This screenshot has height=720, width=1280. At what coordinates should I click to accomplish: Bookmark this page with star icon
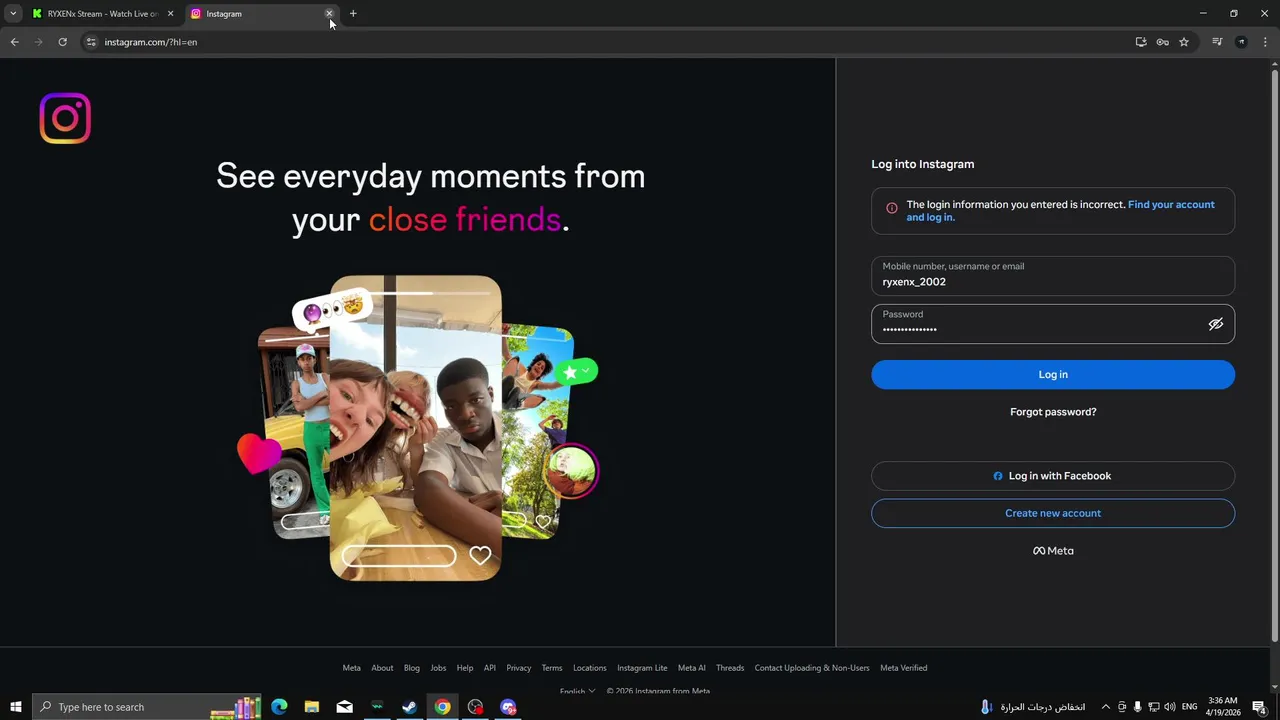coord(1184,42)
